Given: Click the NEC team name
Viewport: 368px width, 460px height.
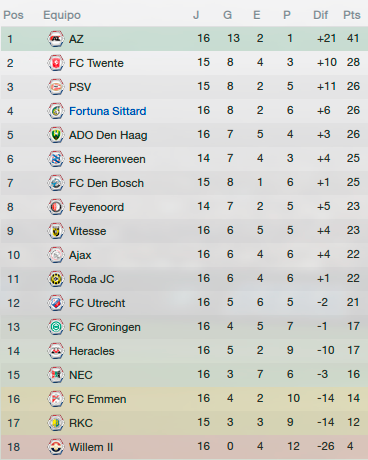Looking at the screenshot, I should [x=81, y=375].
